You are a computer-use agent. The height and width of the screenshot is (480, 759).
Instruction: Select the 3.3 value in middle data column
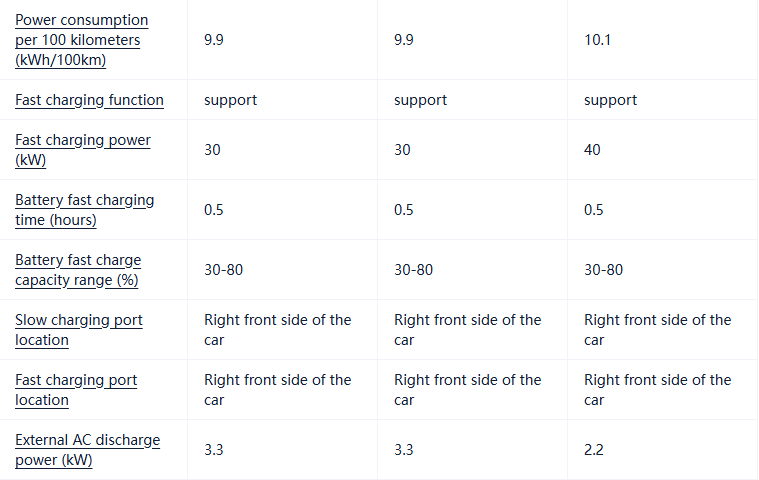[x=404, y=450]
